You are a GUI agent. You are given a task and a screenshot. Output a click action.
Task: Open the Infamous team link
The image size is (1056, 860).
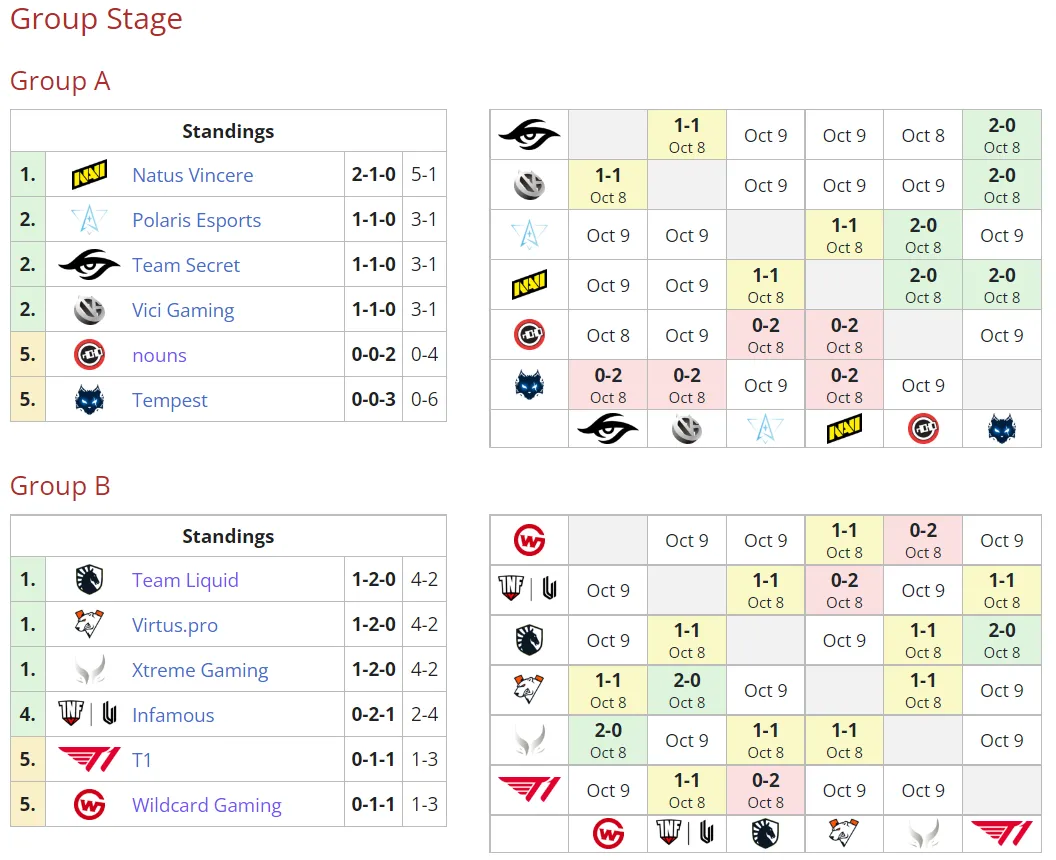pos(173,715)
